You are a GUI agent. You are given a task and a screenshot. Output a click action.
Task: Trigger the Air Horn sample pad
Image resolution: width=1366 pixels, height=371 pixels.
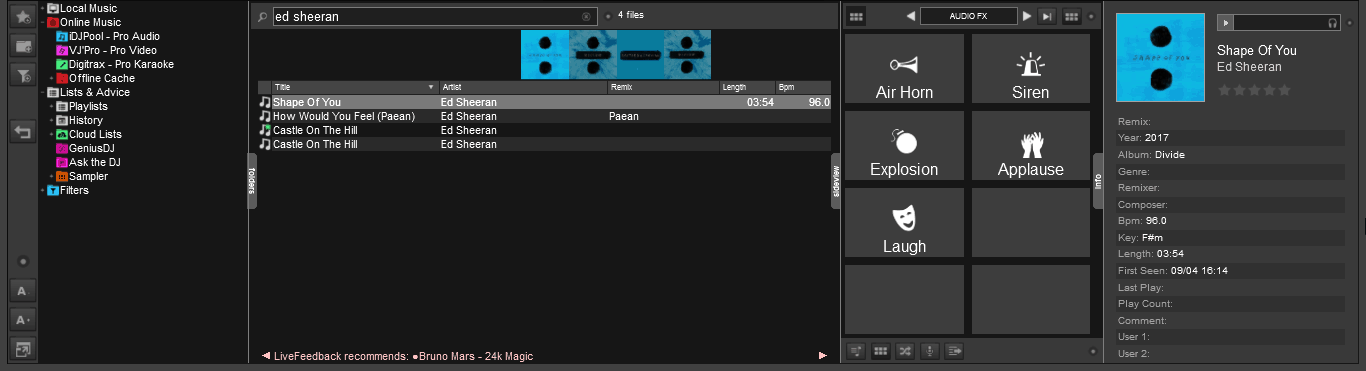pyautogui.click(x=904, y=69)
